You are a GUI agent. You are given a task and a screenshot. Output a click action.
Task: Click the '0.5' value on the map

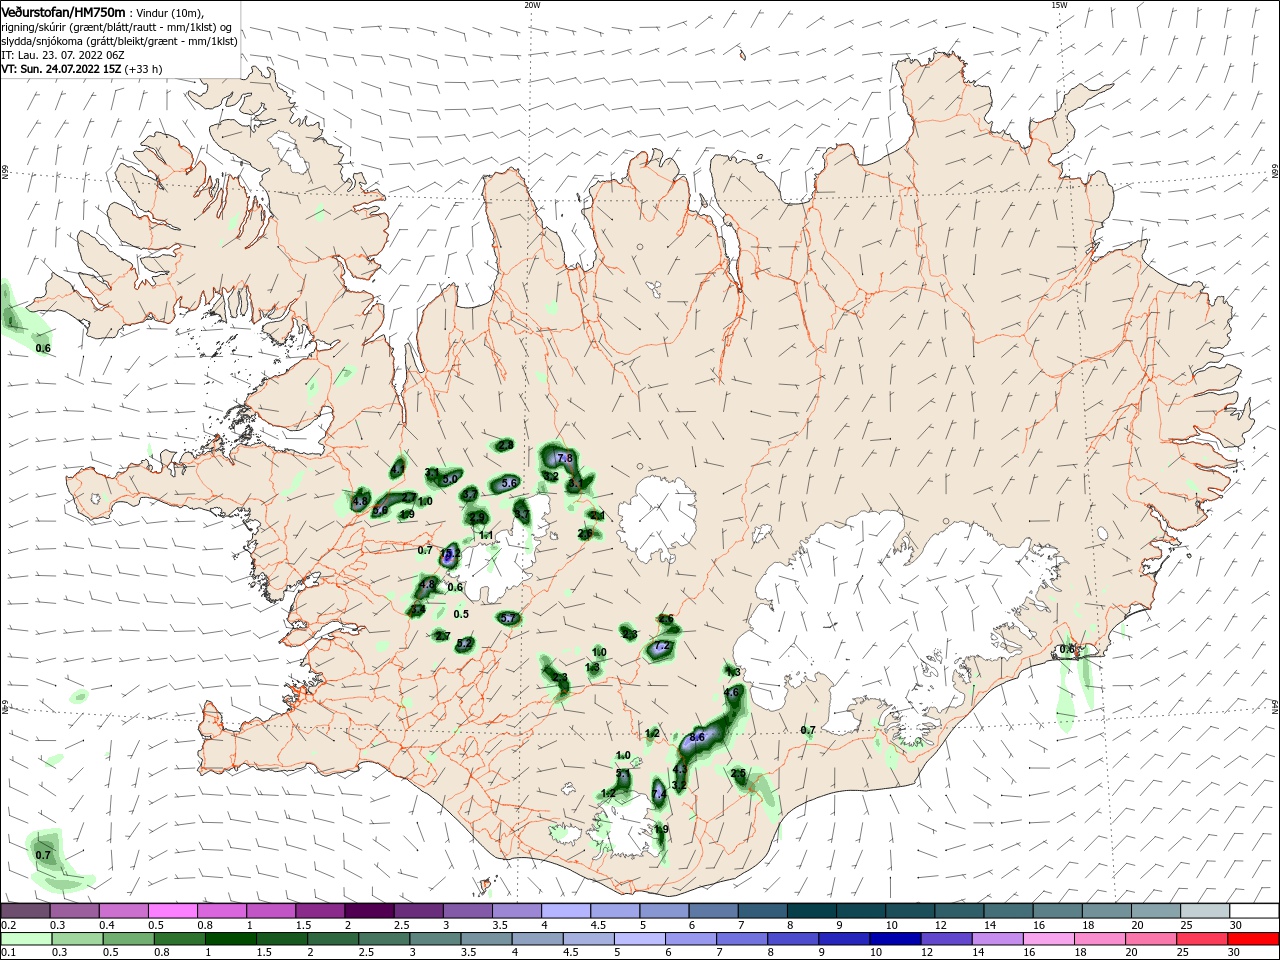click(461, 614)
